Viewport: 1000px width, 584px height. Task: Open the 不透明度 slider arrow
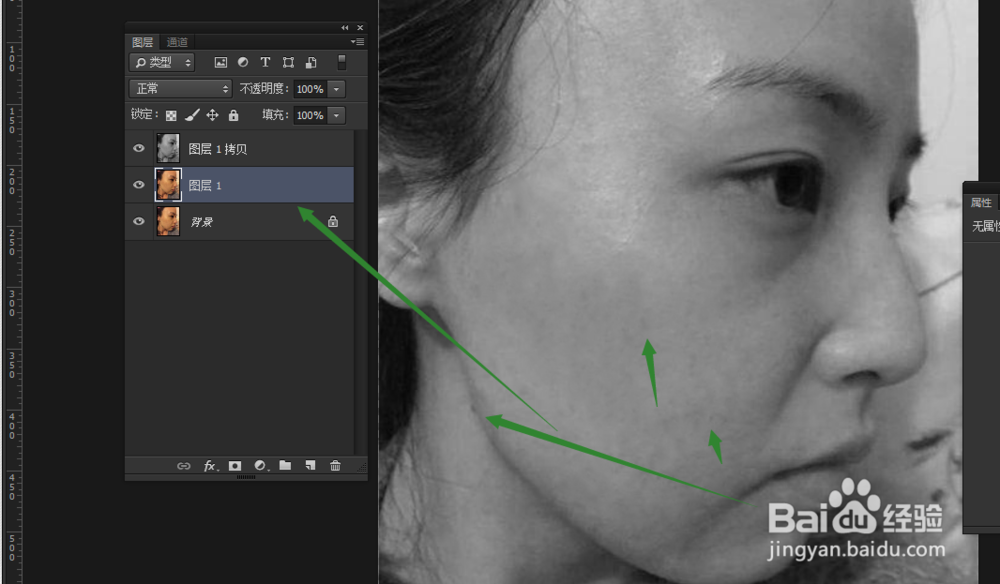click(337, 89)
